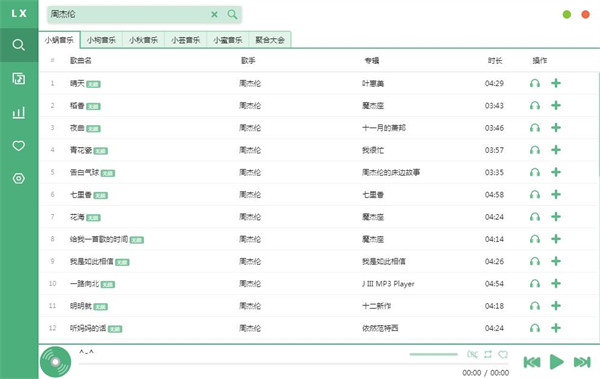Toggle the heart favorite icon in player bar
600x379 pixels.
[x=503, y=354]
